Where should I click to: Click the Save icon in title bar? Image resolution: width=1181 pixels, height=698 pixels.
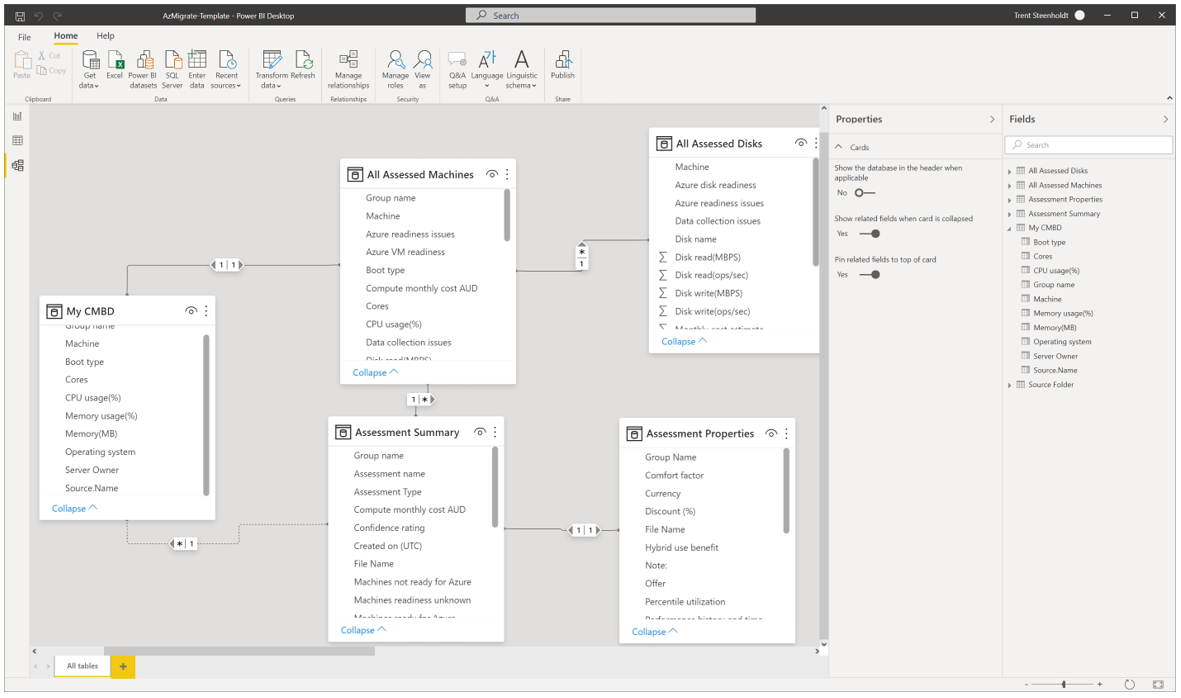pos(20,16)
